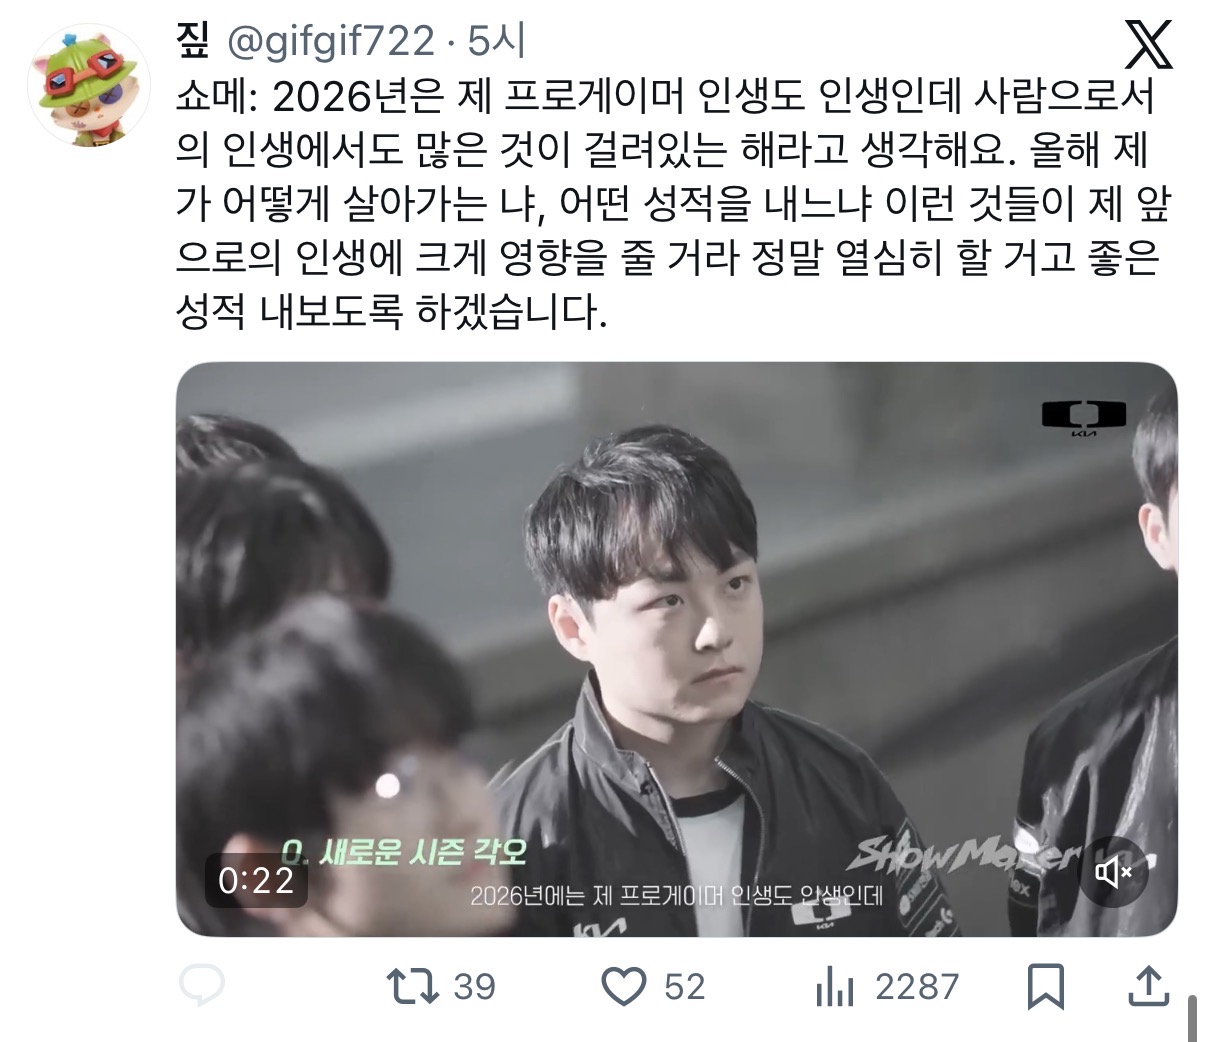Open the retweet count 39
This screenshot has height=1042, width=1206.
coord(475,987)
